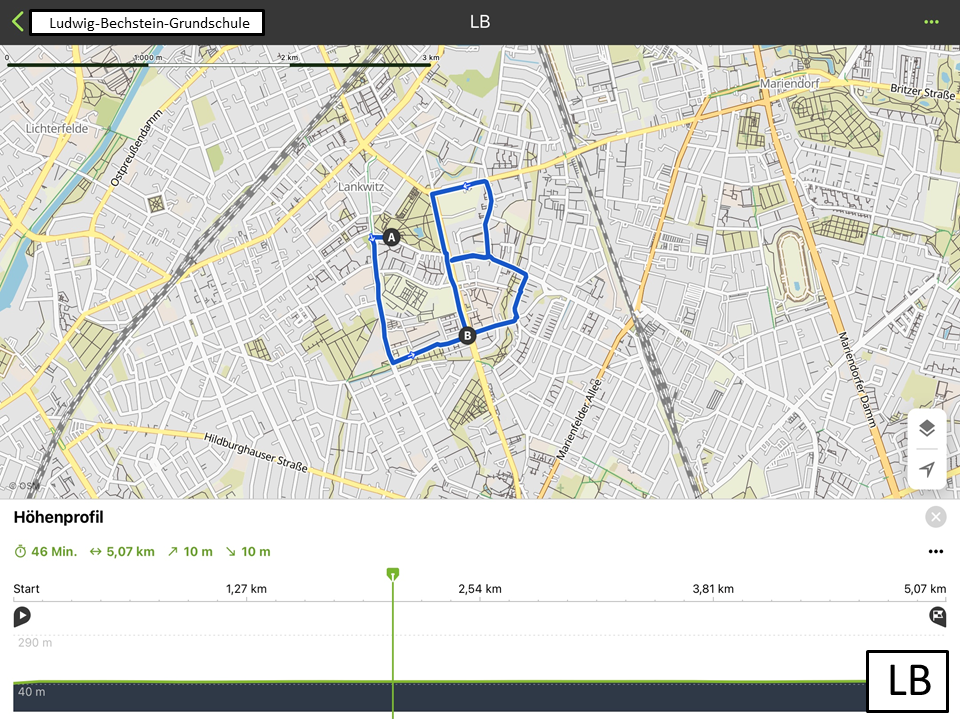Image resolution: width=960 pixels, height=720 pixels.
Task: Click the start play marker icon
Action: click(22, 616)
